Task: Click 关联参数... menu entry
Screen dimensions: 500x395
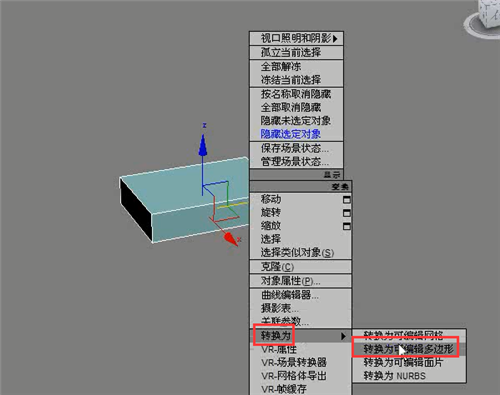Action: [x=301, y=321]
